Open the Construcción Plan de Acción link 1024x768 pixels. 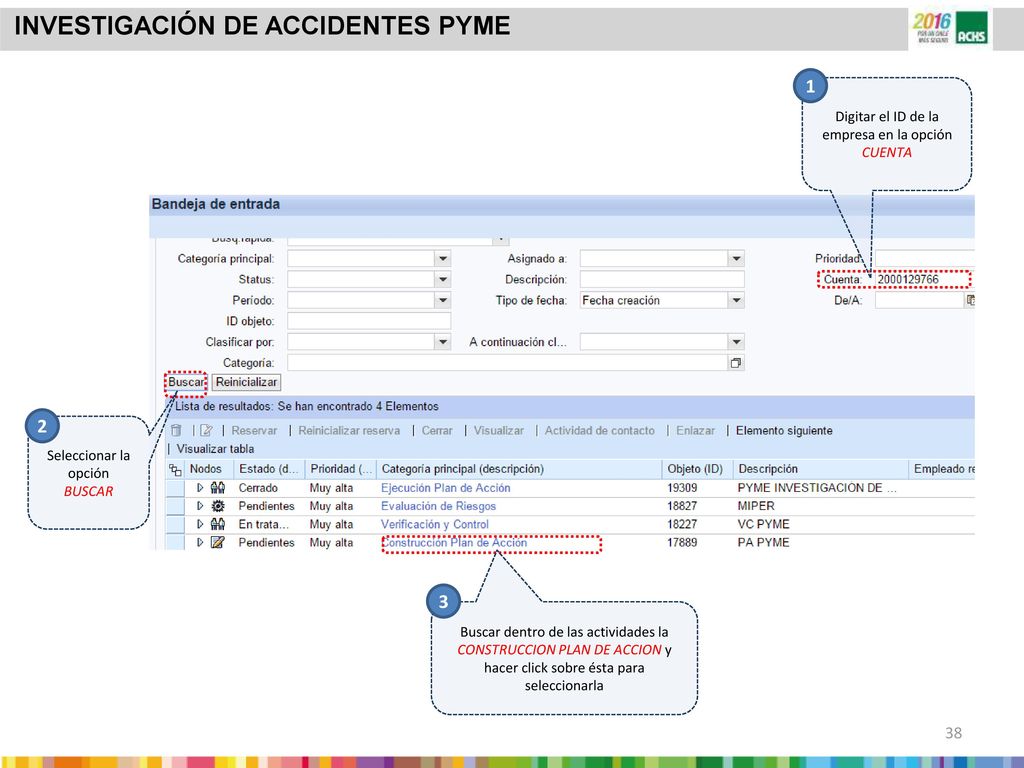[454, 543]
